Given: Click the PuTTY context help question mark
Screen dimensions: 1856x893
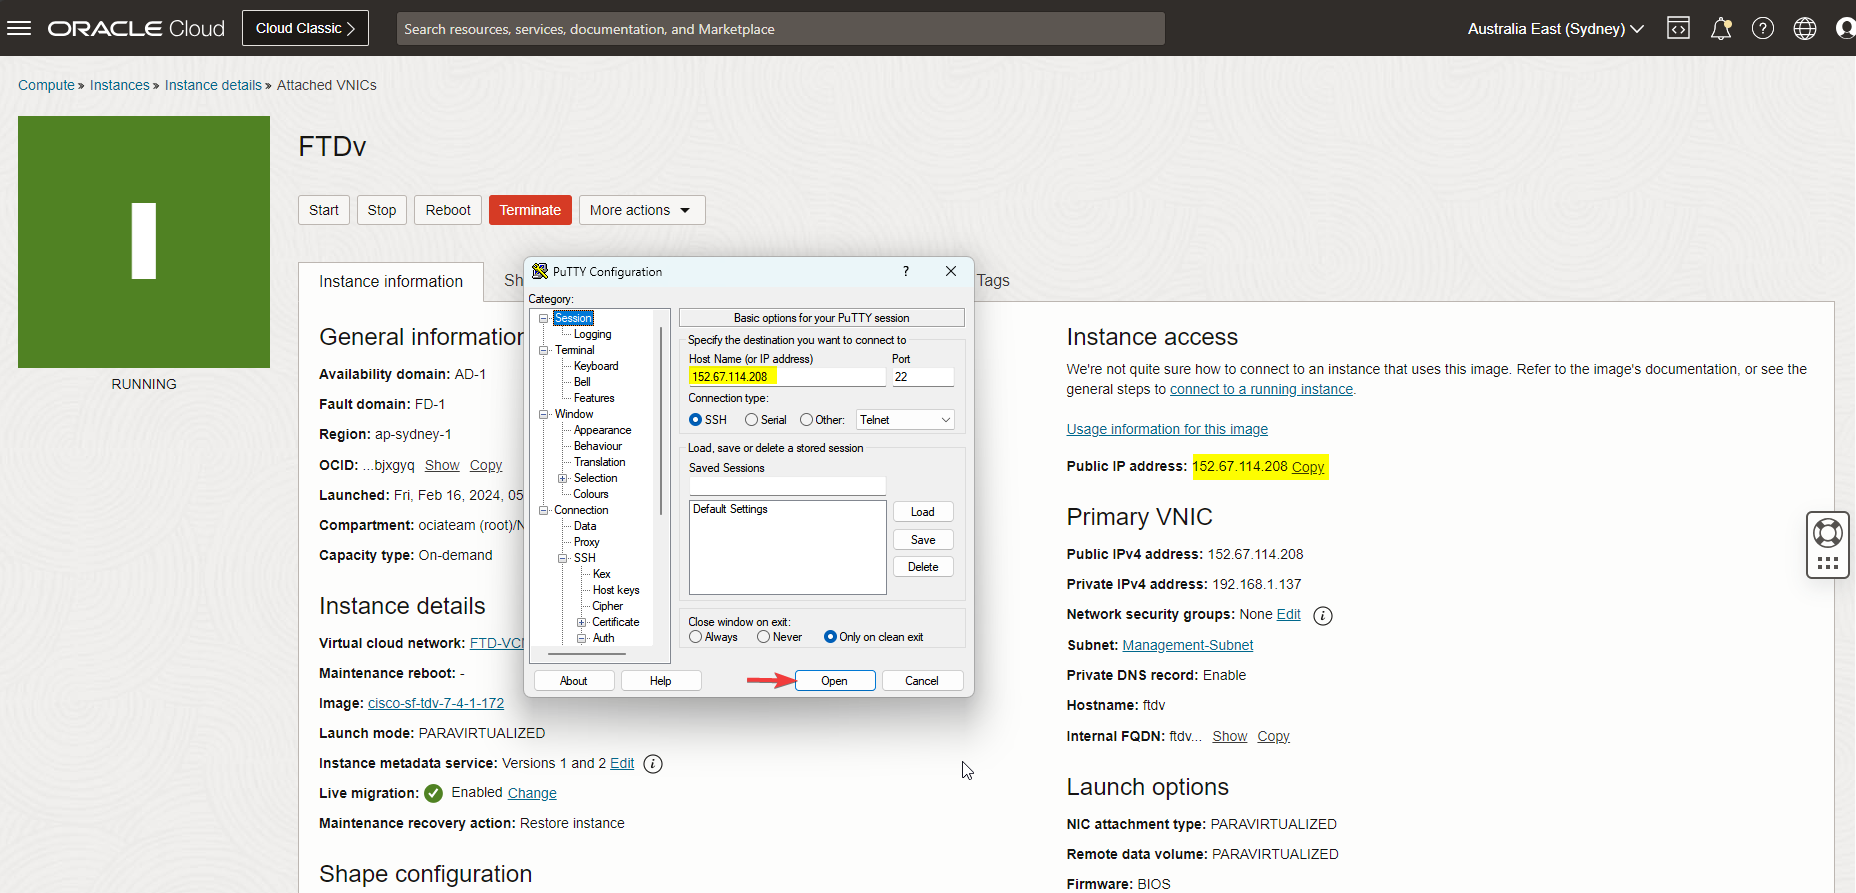Looking at the screenshot, I should [x=906, y=271].
